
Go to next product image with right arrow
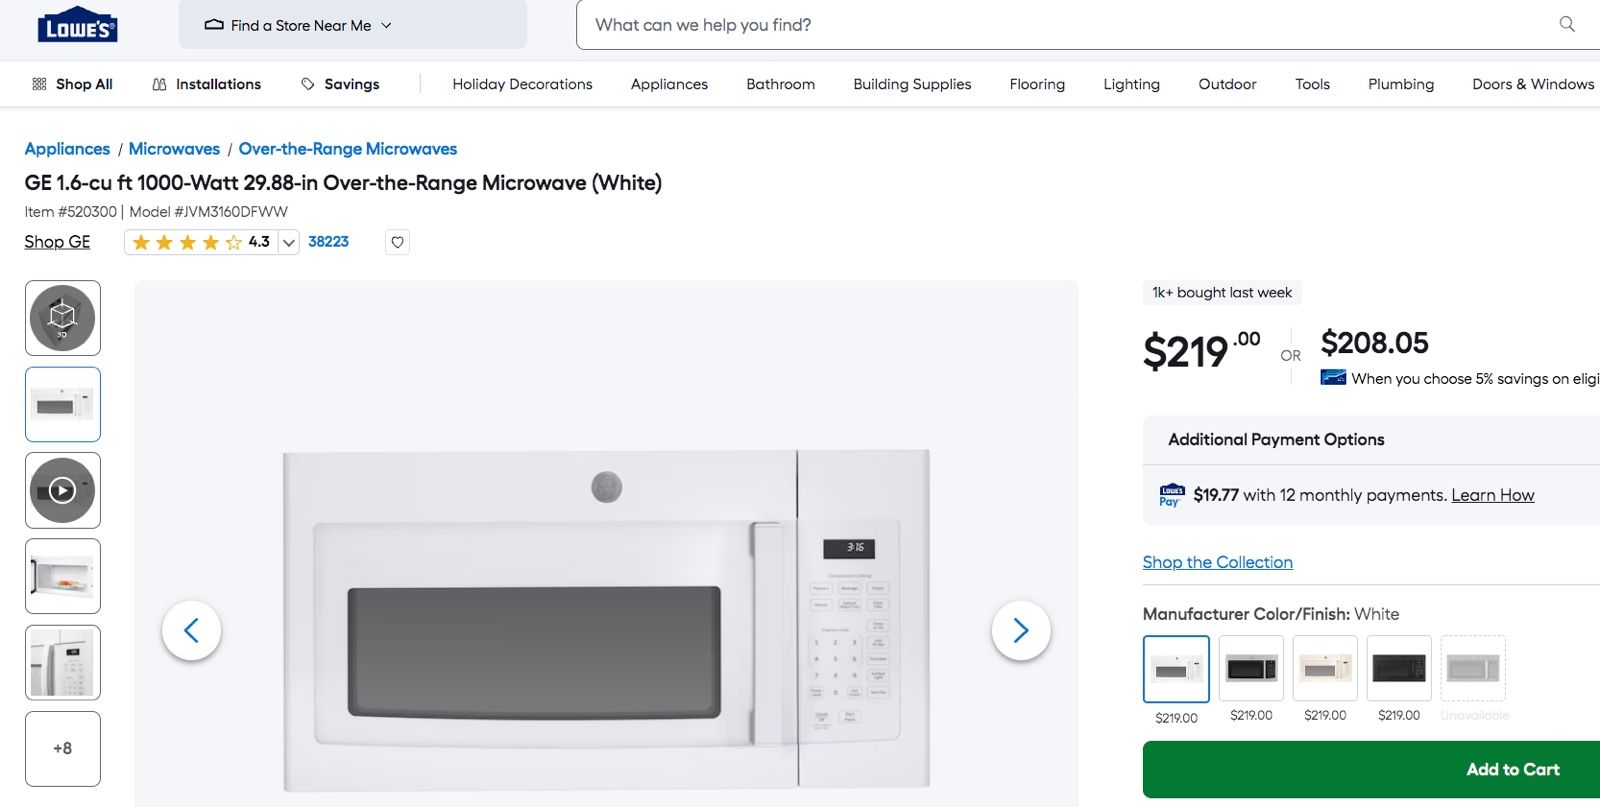1021,630
